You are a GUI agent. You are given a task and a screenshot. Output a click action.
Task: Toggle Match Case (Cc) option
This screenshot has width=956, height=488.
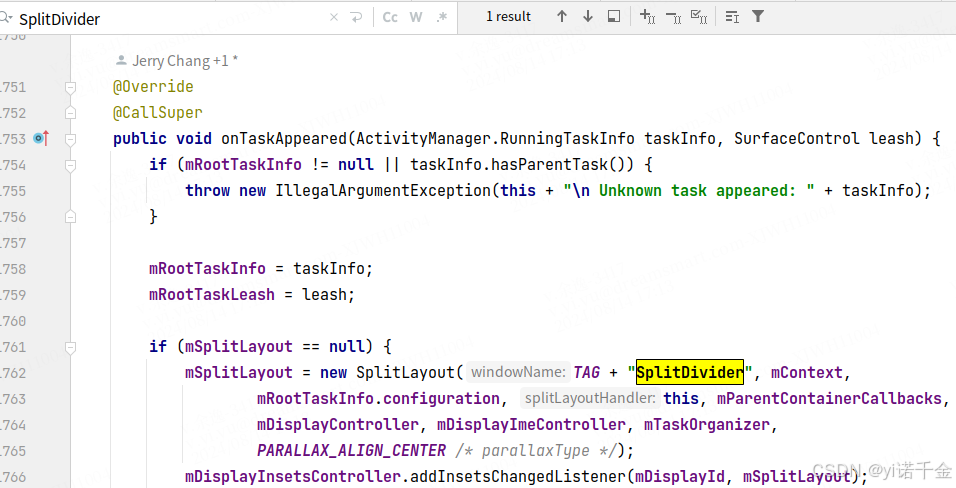coord(390,17)
